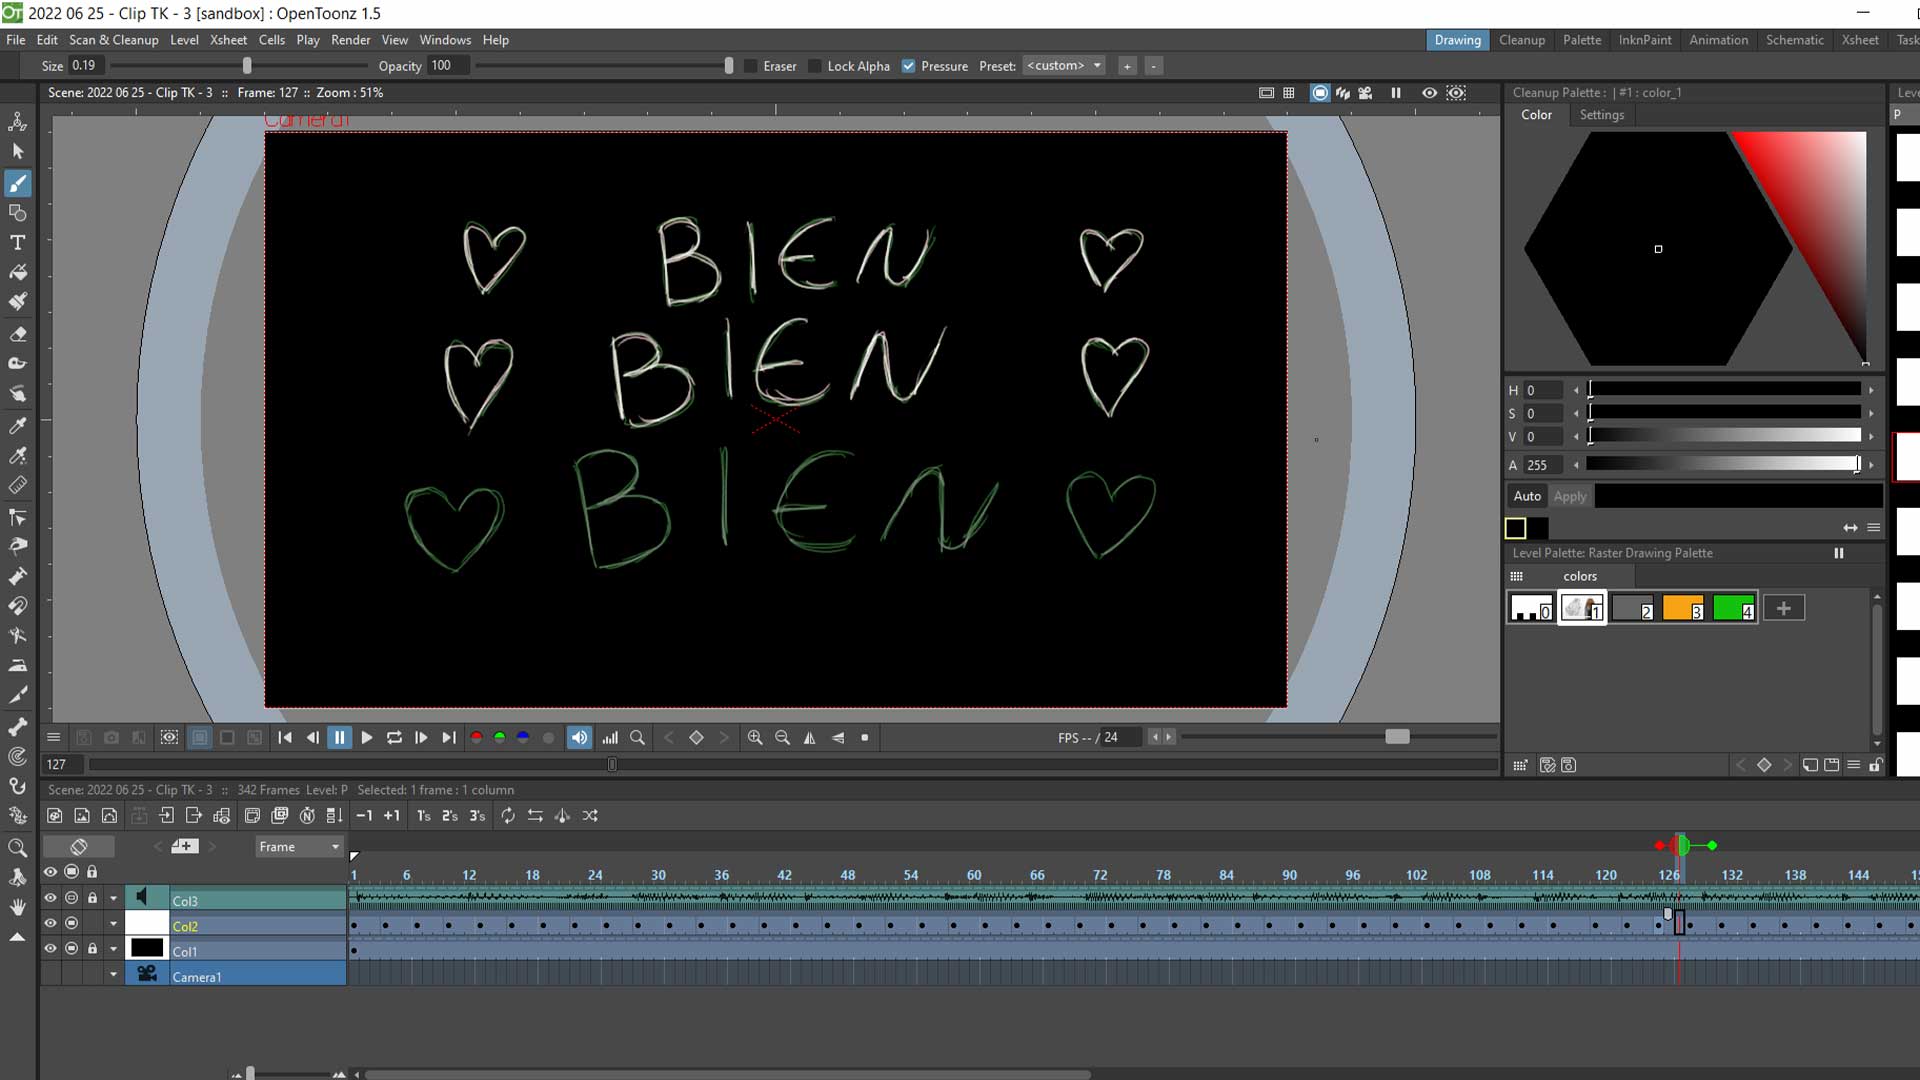Click the loop playback icon
Screen dimensions: 1920x1080
coord(394,738)
